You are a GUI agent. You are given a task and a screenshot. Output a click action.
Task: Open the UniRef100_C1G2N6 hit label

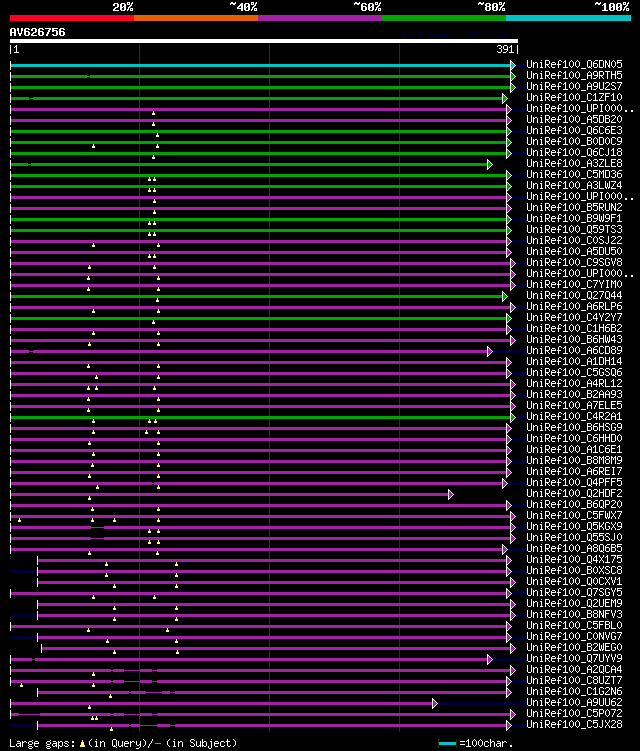coord(574,692)
